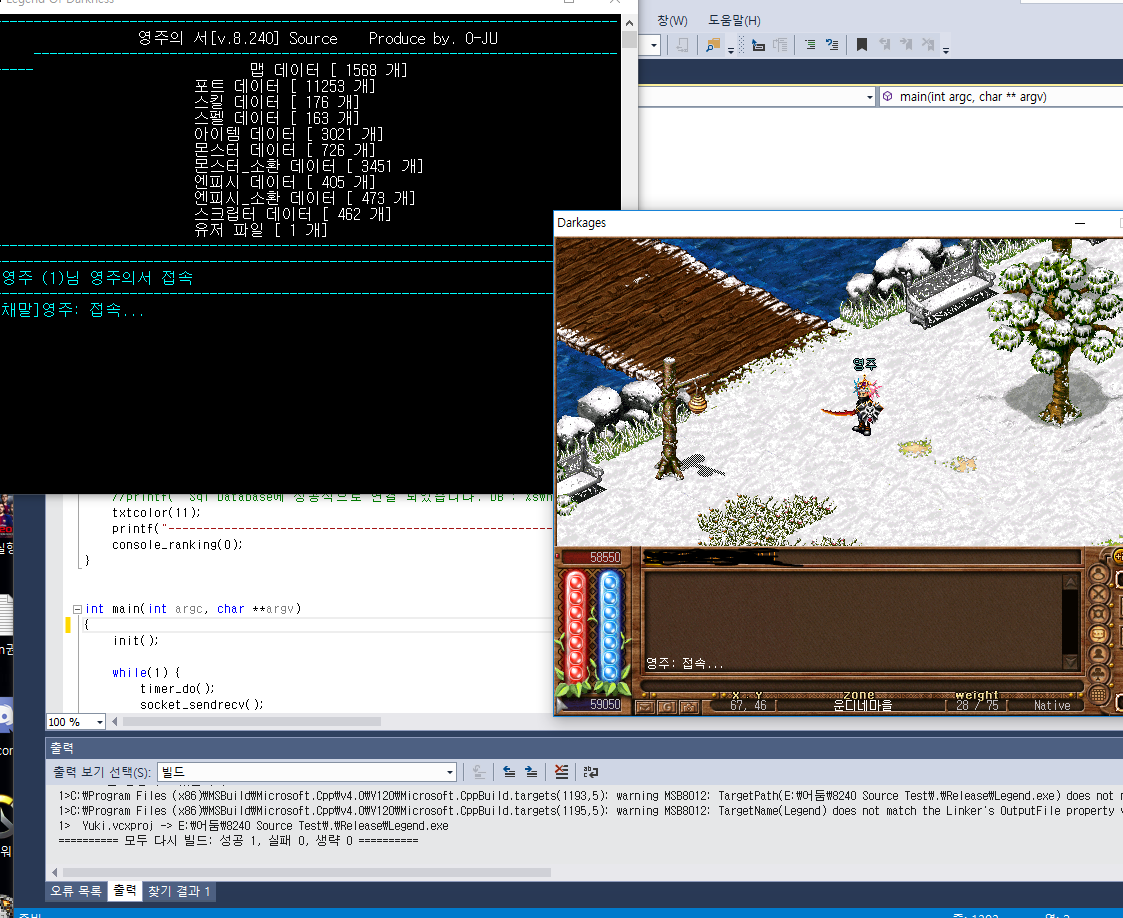Expand the first toolbar overflow options arrow
This screenshot has height=918, width=1123.
(x=731, y=50)
